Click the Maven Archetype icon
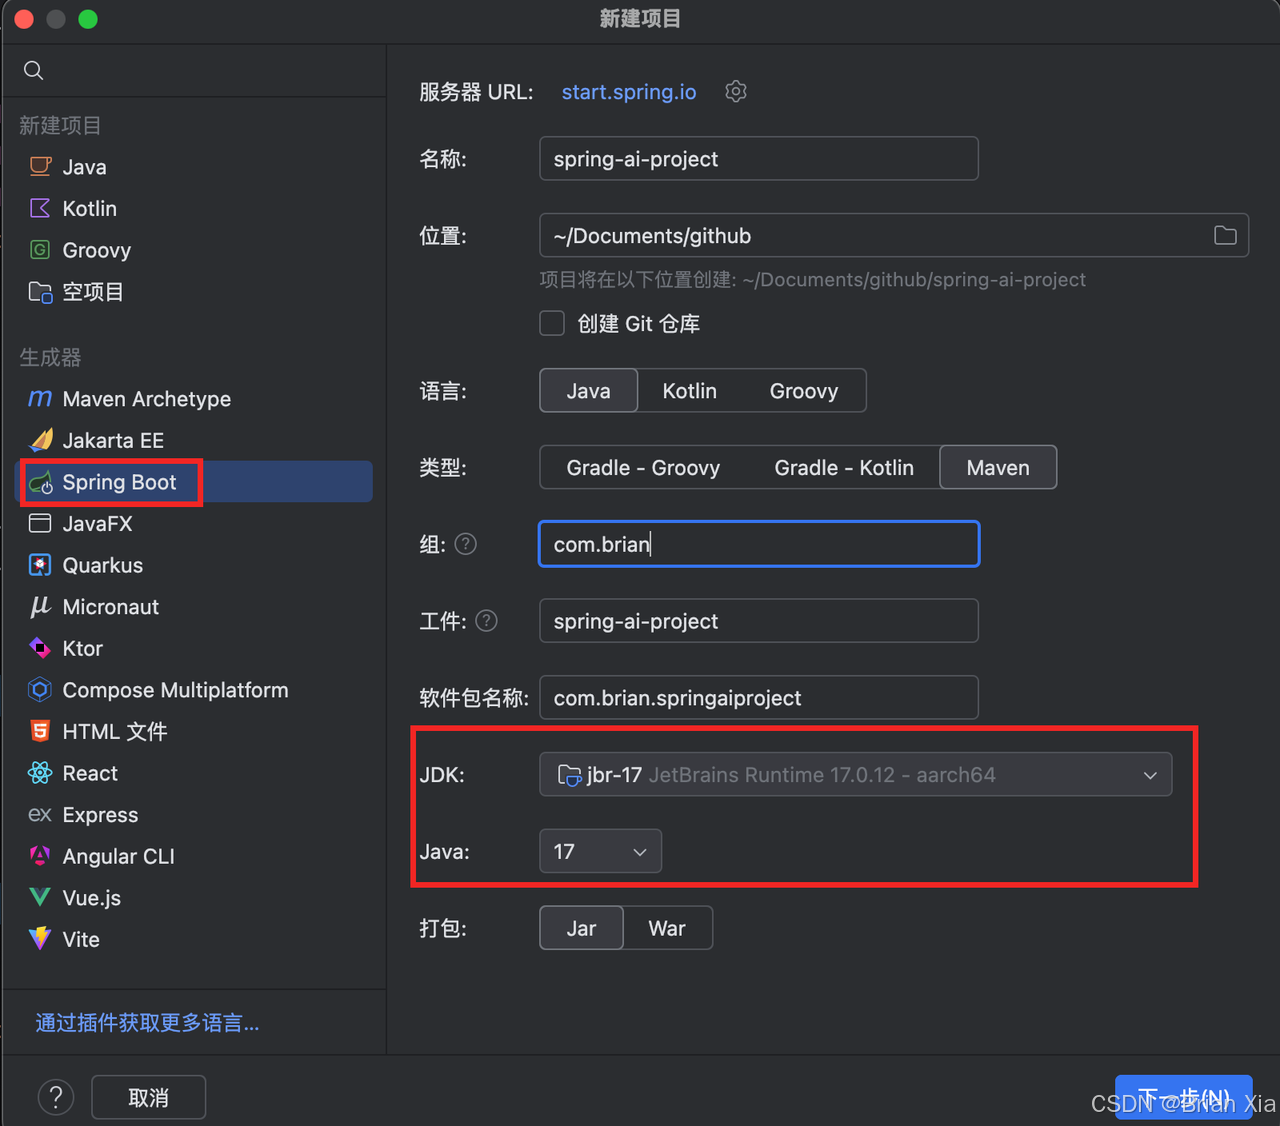 [40, 399]
